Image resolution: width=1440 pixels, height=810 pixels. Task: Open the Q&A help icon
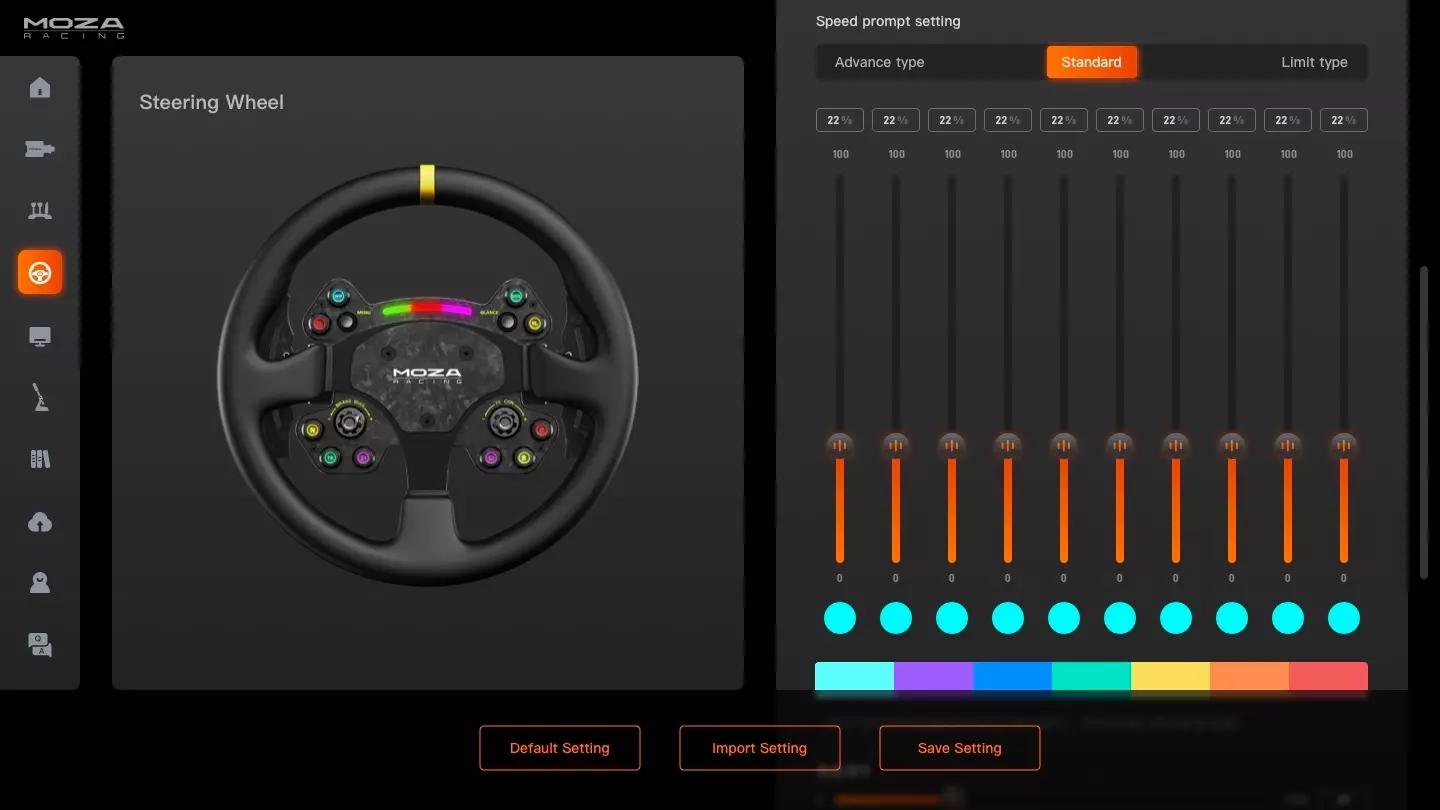[x=40, y=645]
